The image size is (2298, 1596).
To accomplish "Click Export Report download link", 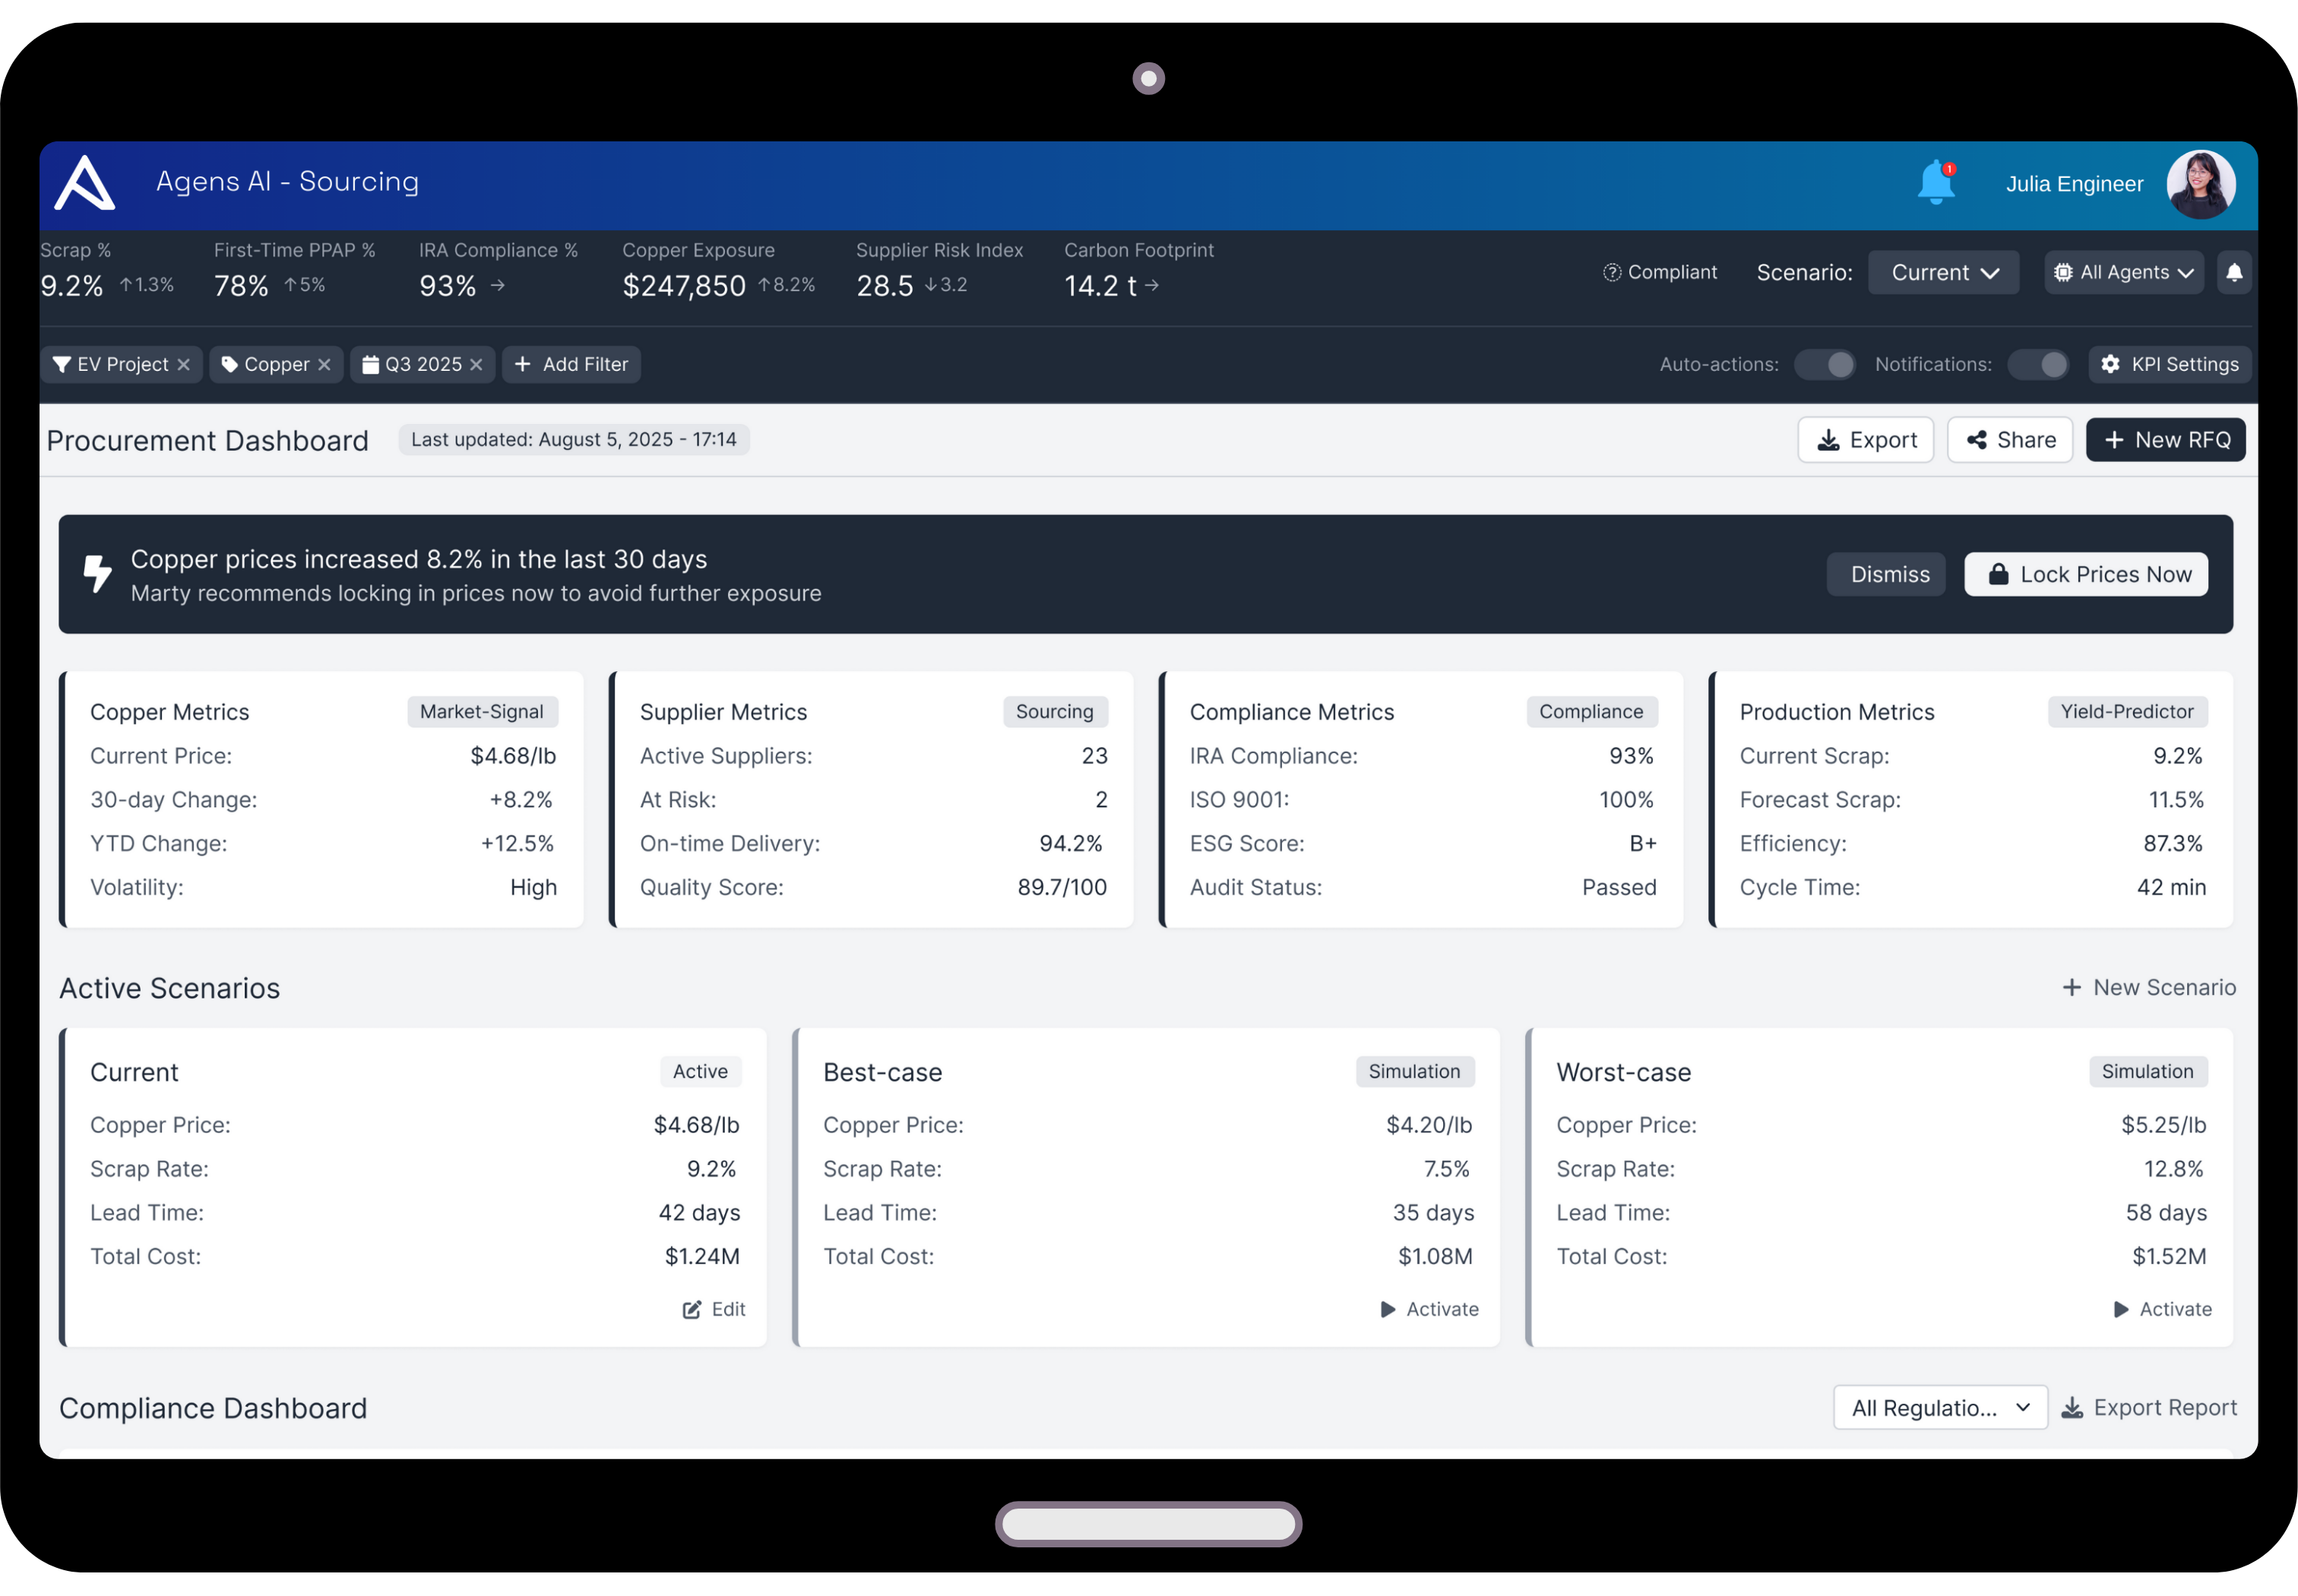I will [2150, 1408].
